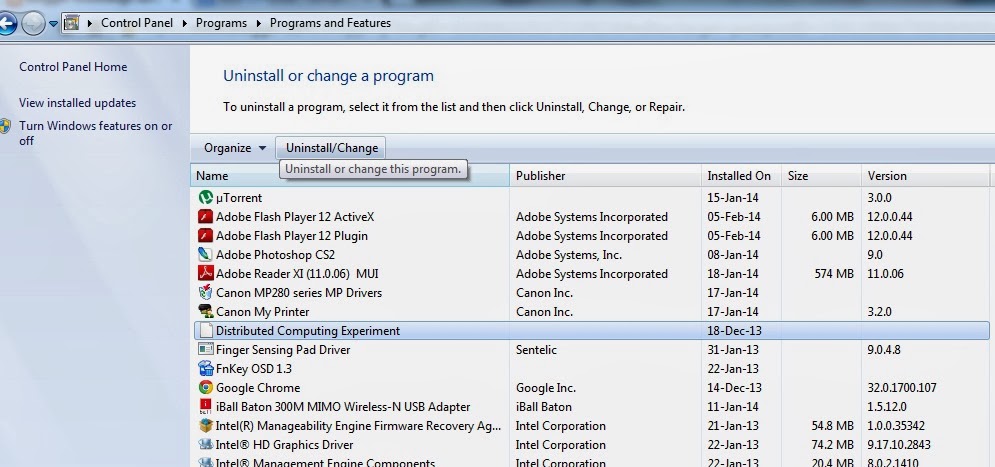Click the Adobe Flash Player 12 ActiveX icon
Image resolution: width=995 pixels, height=467 pixels.
tap(206, 216)
